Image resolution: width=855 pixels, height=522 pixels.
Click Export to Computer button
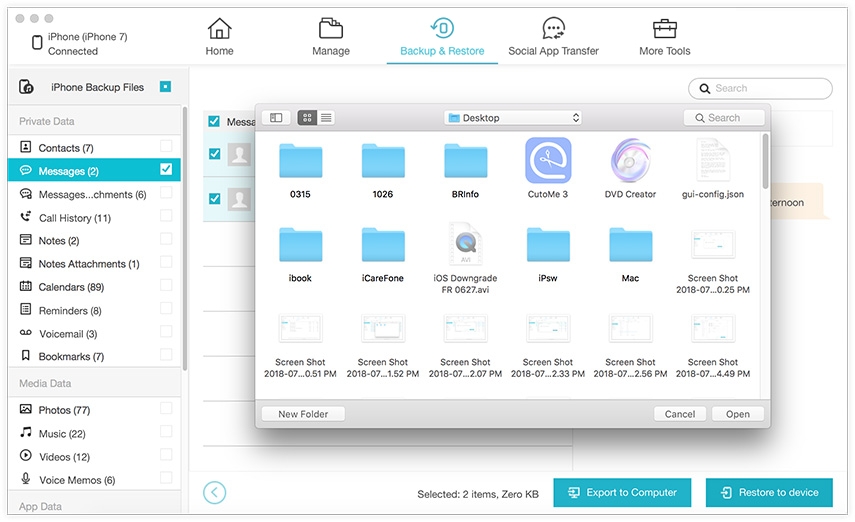point(622,493)
